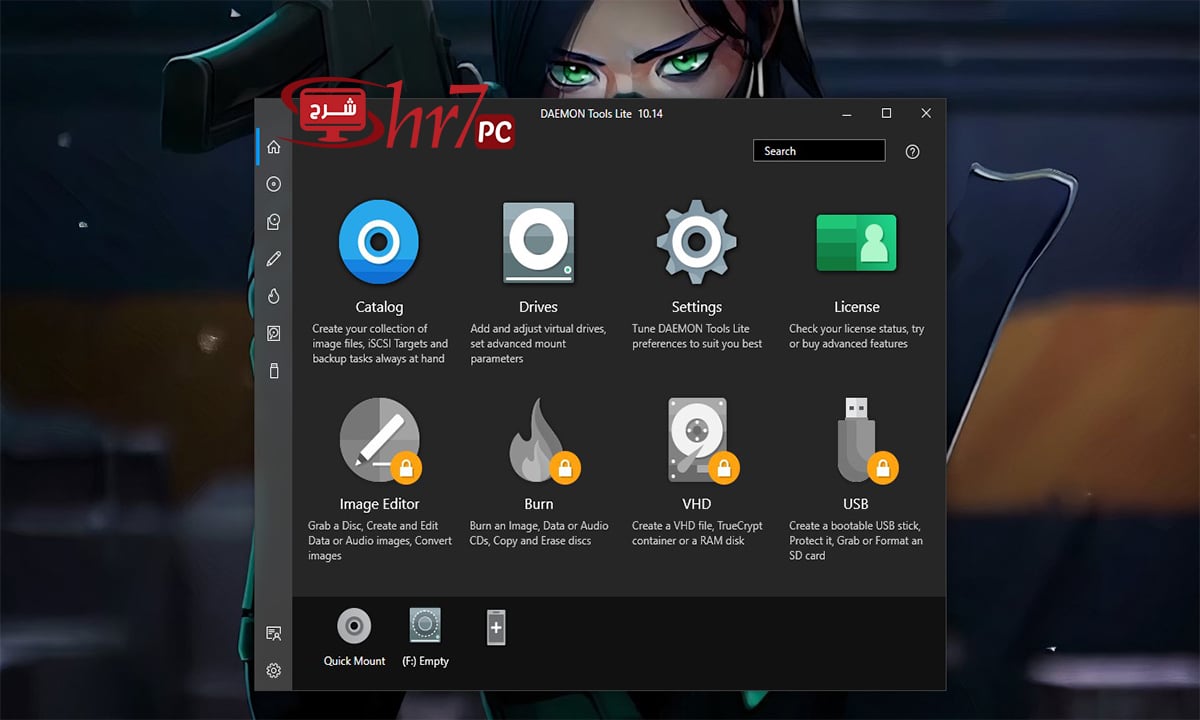
Task: Click the flame Burn icon in sidebar
Action: [273, 295]
